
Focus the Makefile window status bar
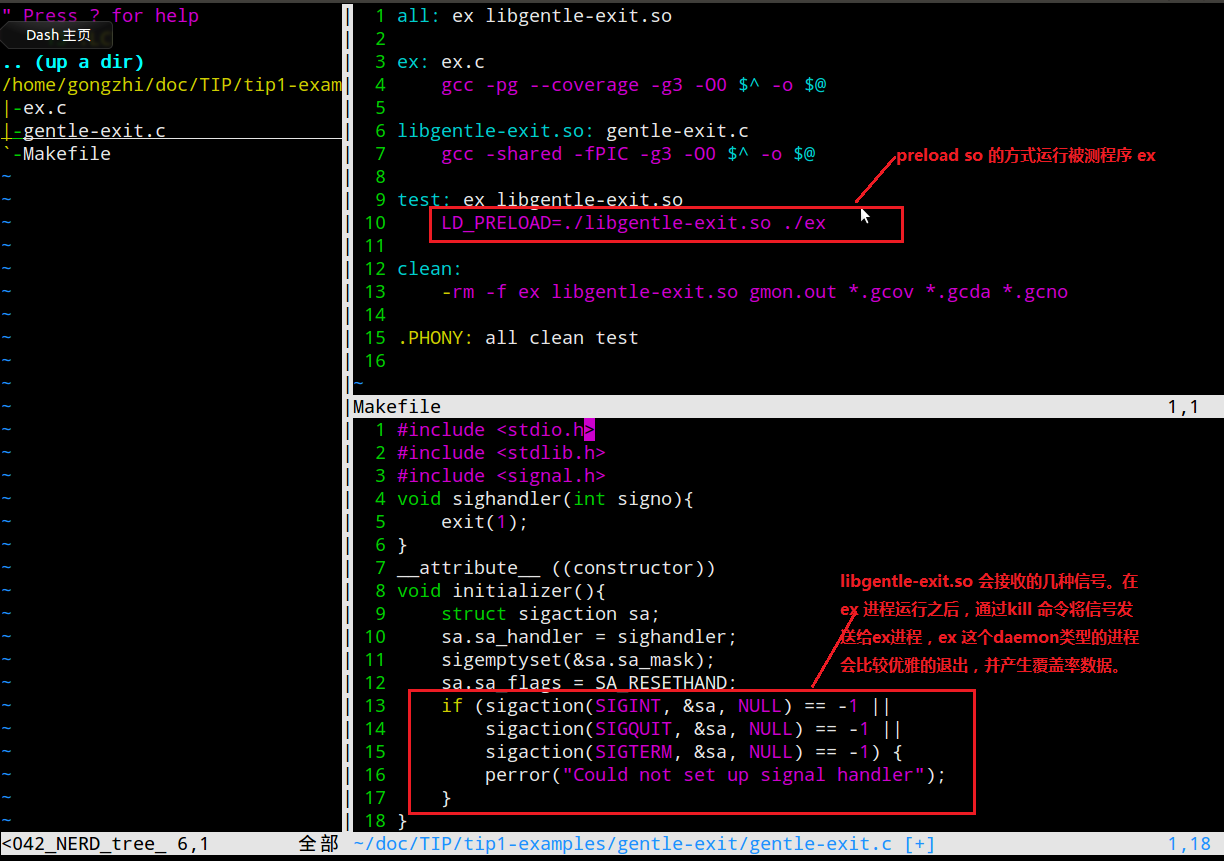(x=780, y=407)
